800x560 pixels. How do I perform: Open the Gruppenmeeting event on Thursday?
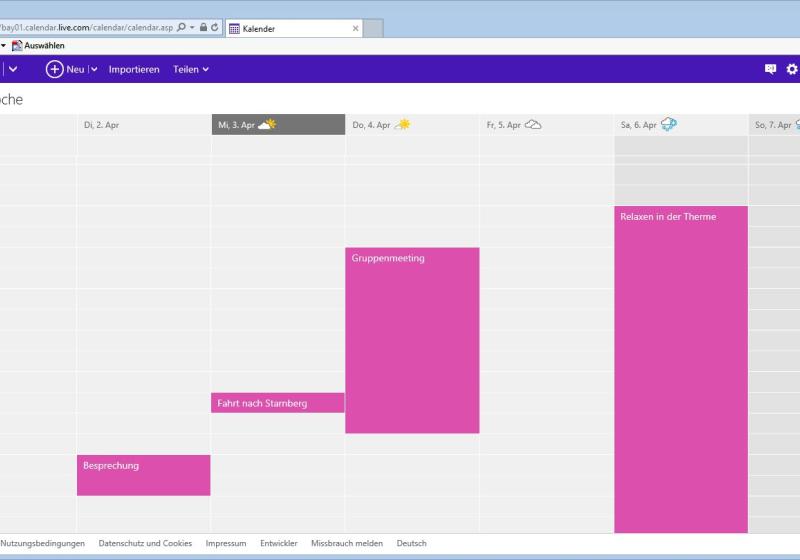click(412, 340)
